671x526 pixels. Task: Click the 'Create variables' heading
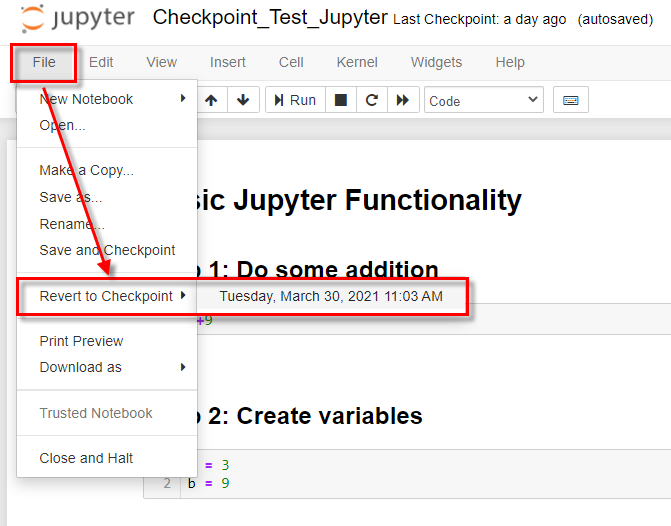pos(330,416)
